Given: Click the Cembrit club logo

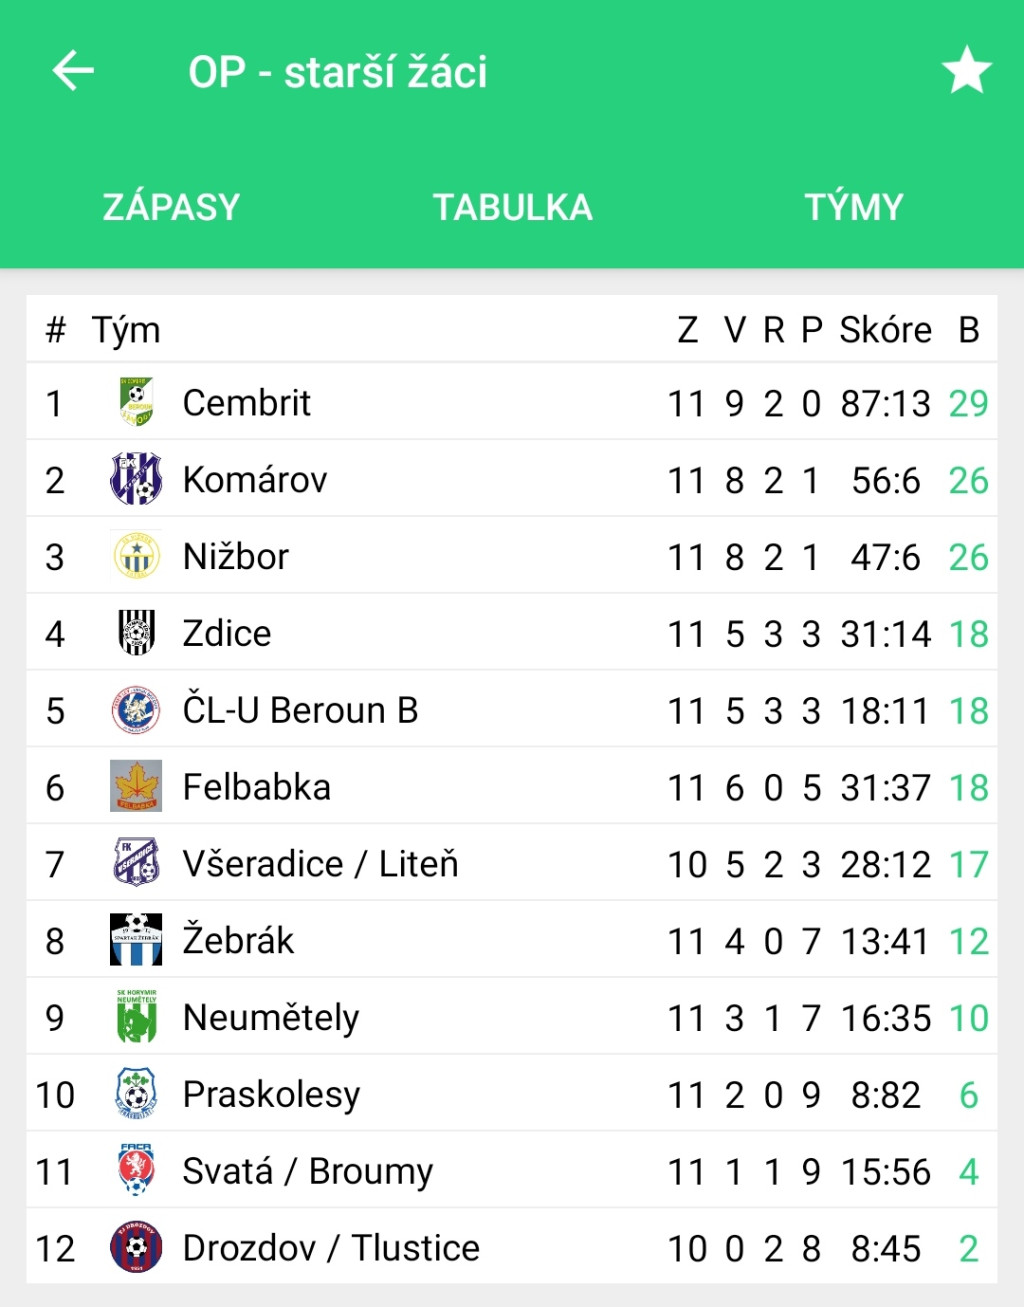Looking at the screenshot, I should point(136,402).
